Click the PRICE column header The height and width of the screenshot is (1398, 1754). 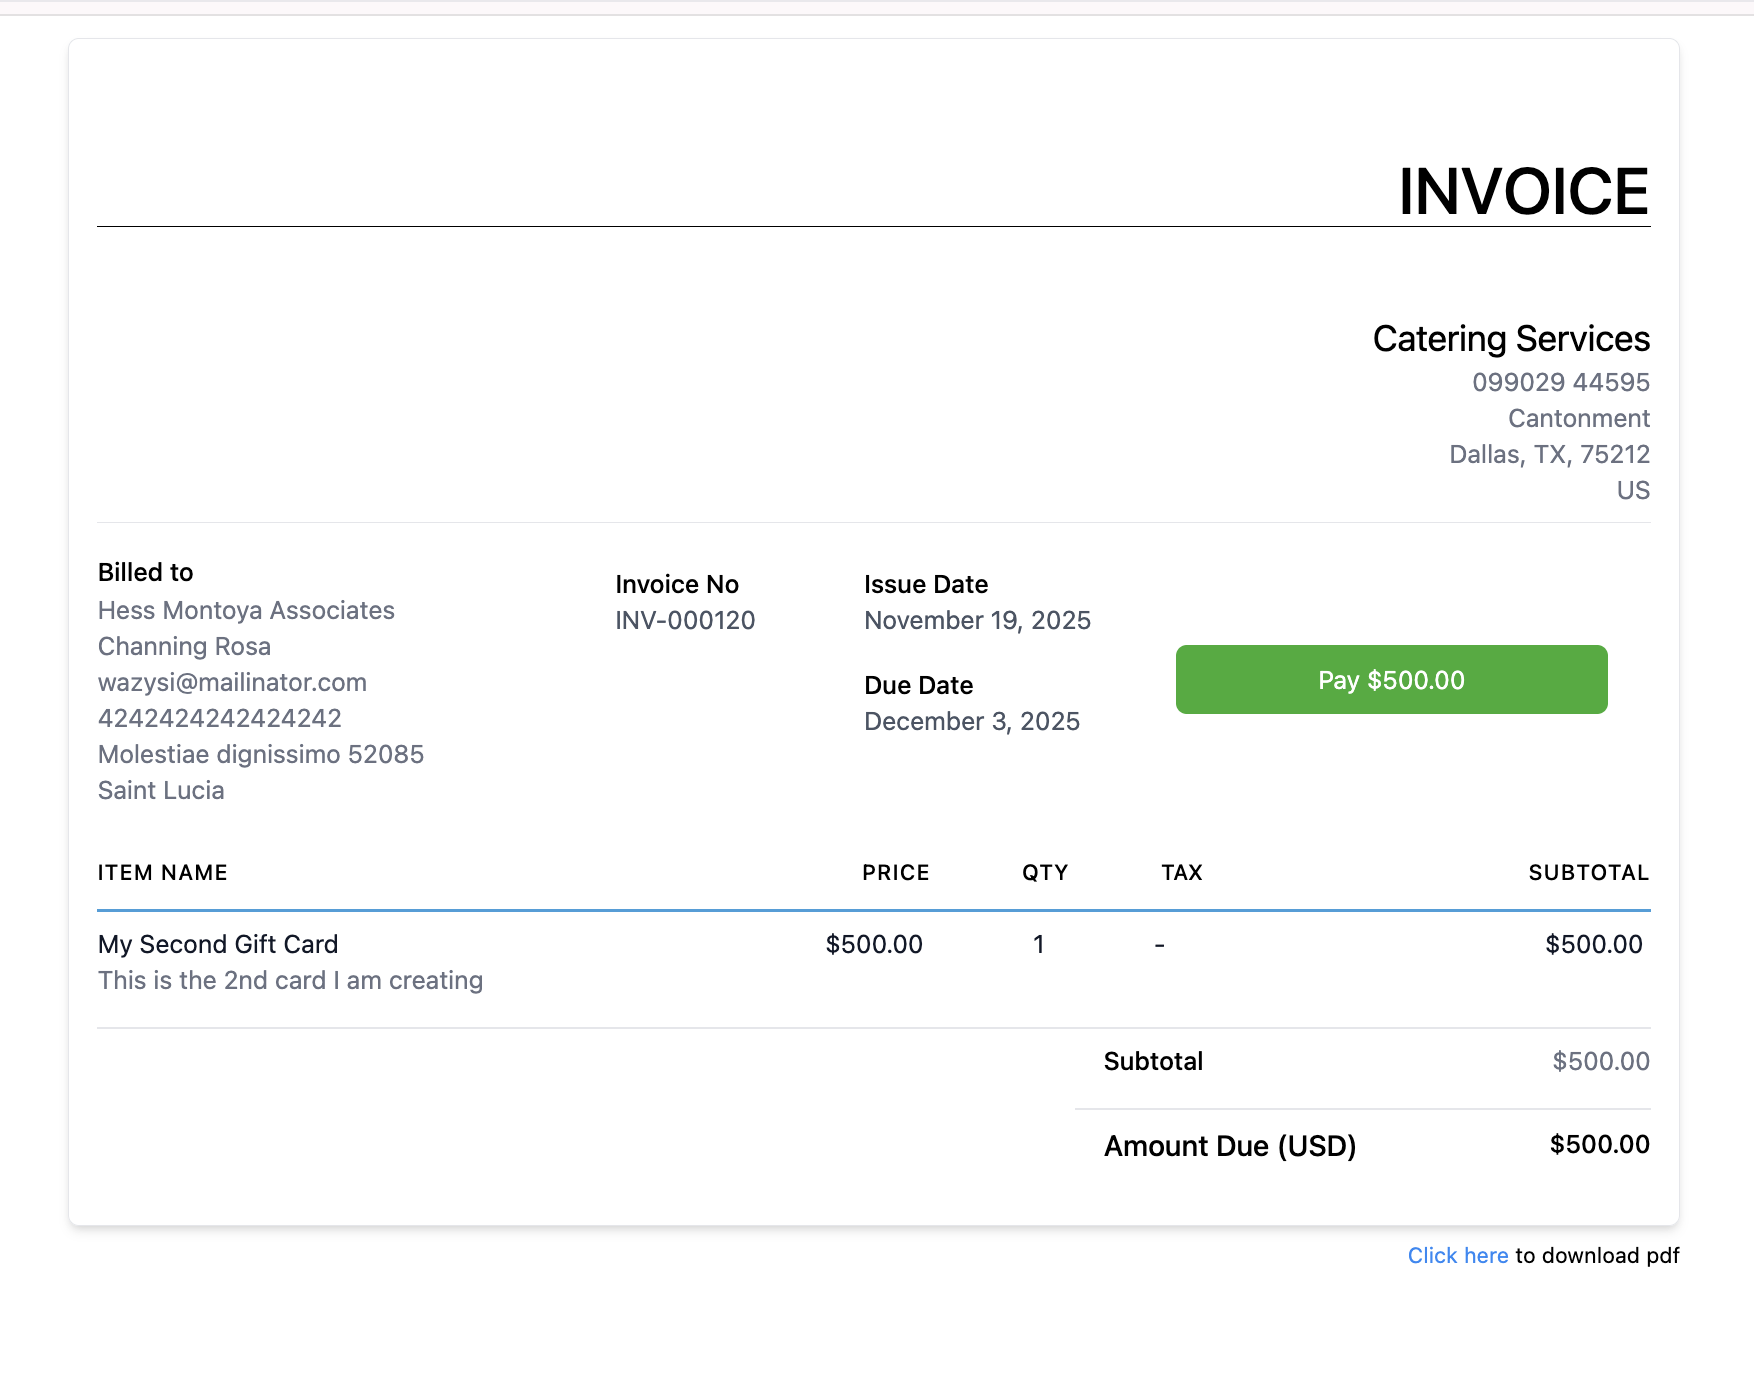[x=896, y=872]
